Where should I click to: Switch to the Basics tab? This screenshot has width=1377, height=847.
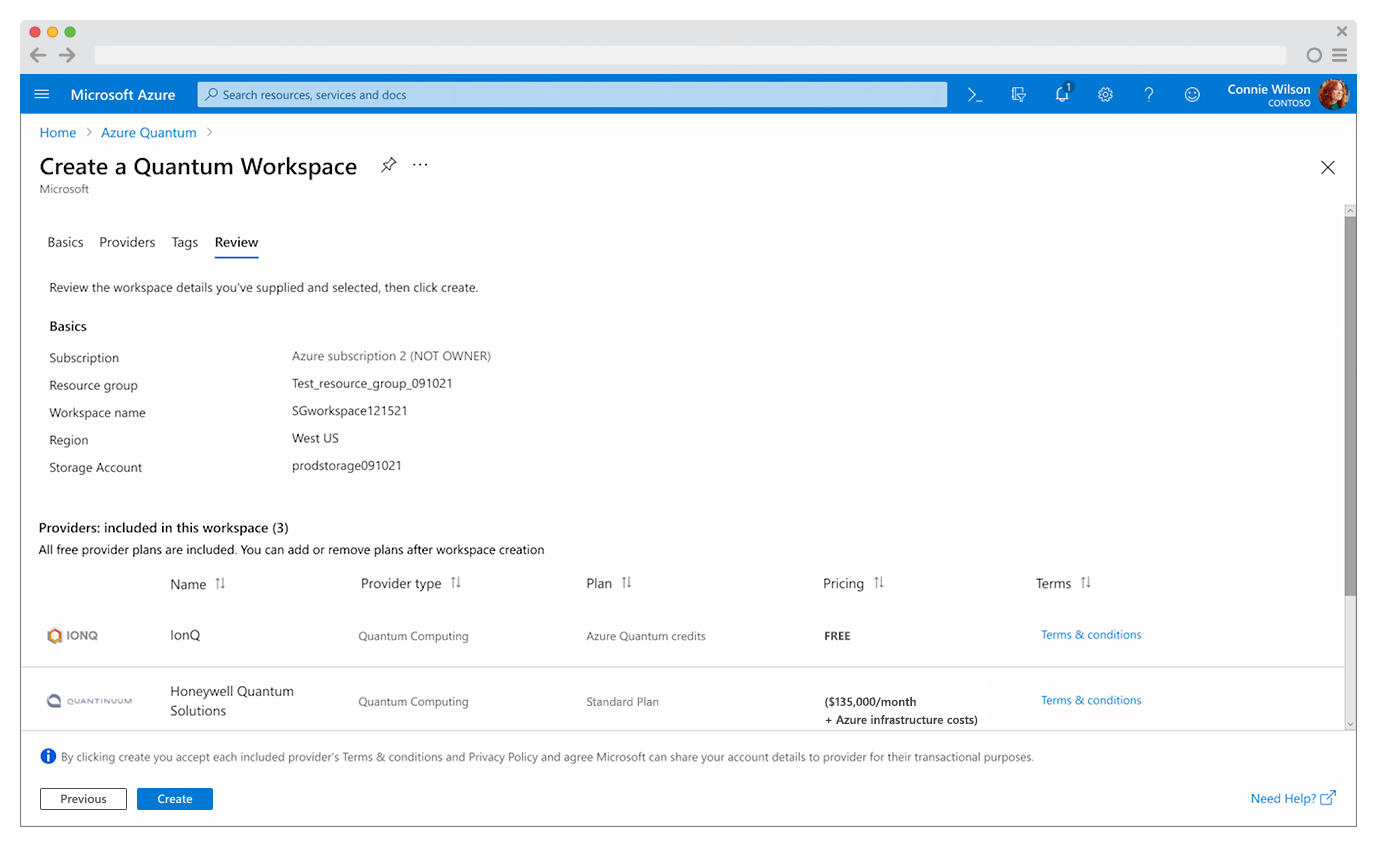coord(65,243)
